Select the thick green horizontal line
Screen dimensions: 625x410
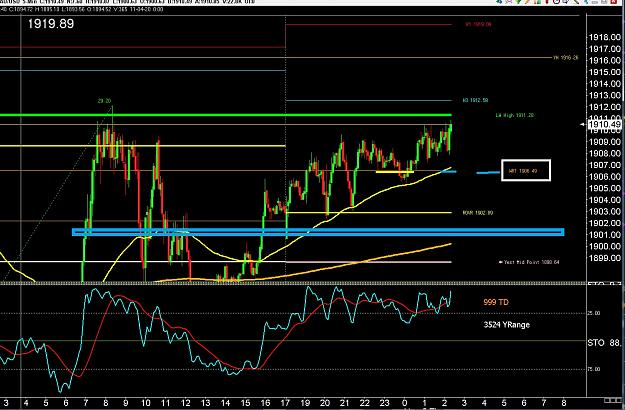pyautogui.click(x=226, y=115)
